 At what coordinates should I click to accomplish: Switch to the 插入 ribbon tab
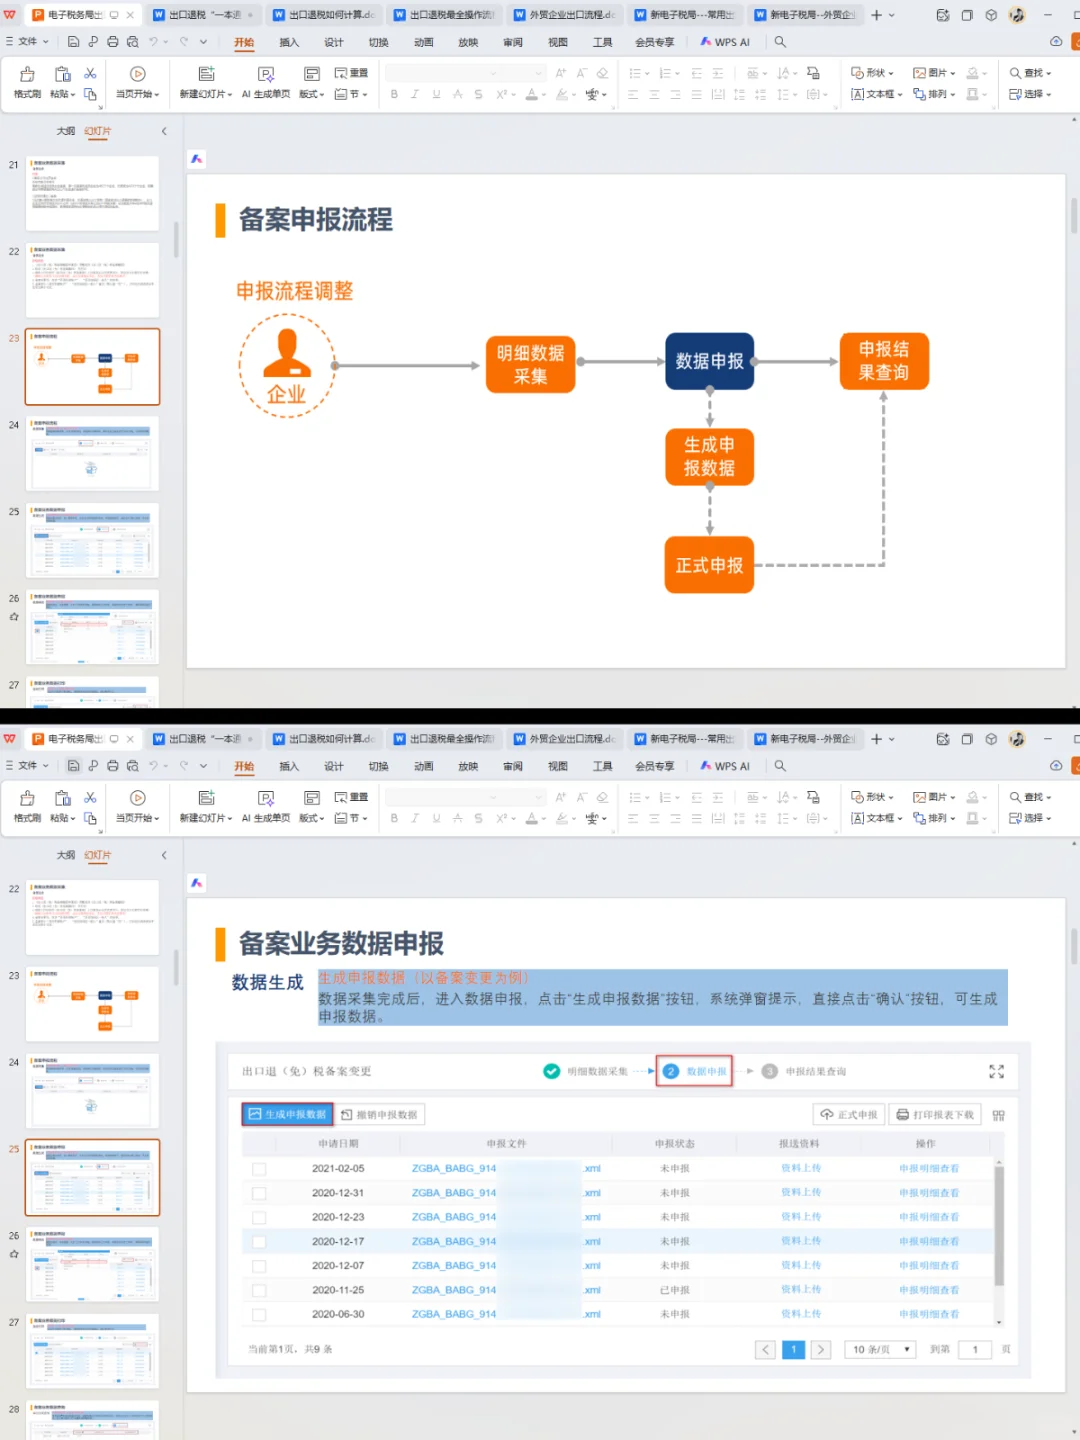[288, 42]
